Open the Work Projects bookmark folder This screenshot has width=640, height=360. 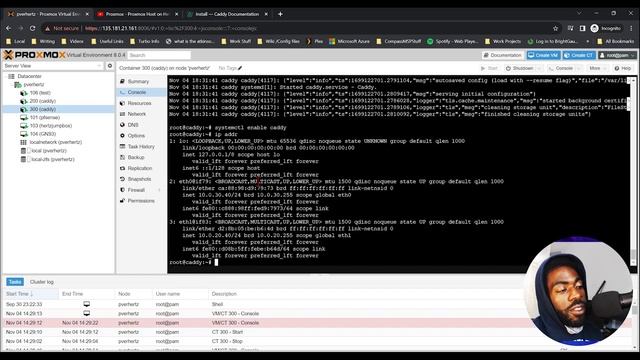point(502,41)
